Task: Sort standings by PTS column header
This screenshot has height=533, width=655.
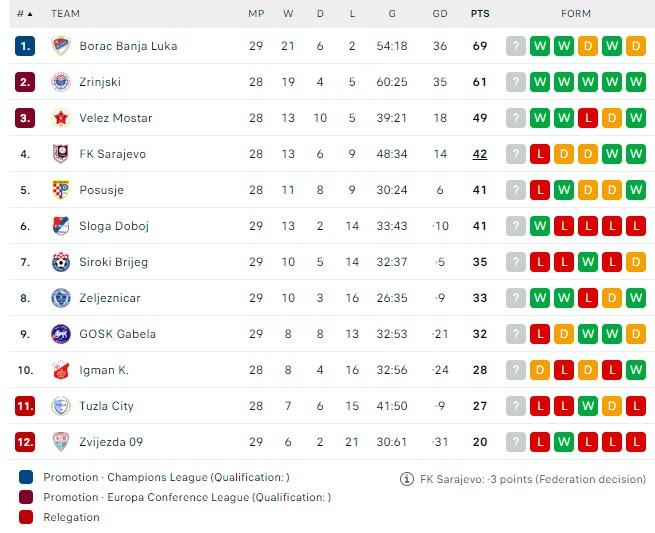Action: pyautogui.click(x=480, y=14)
